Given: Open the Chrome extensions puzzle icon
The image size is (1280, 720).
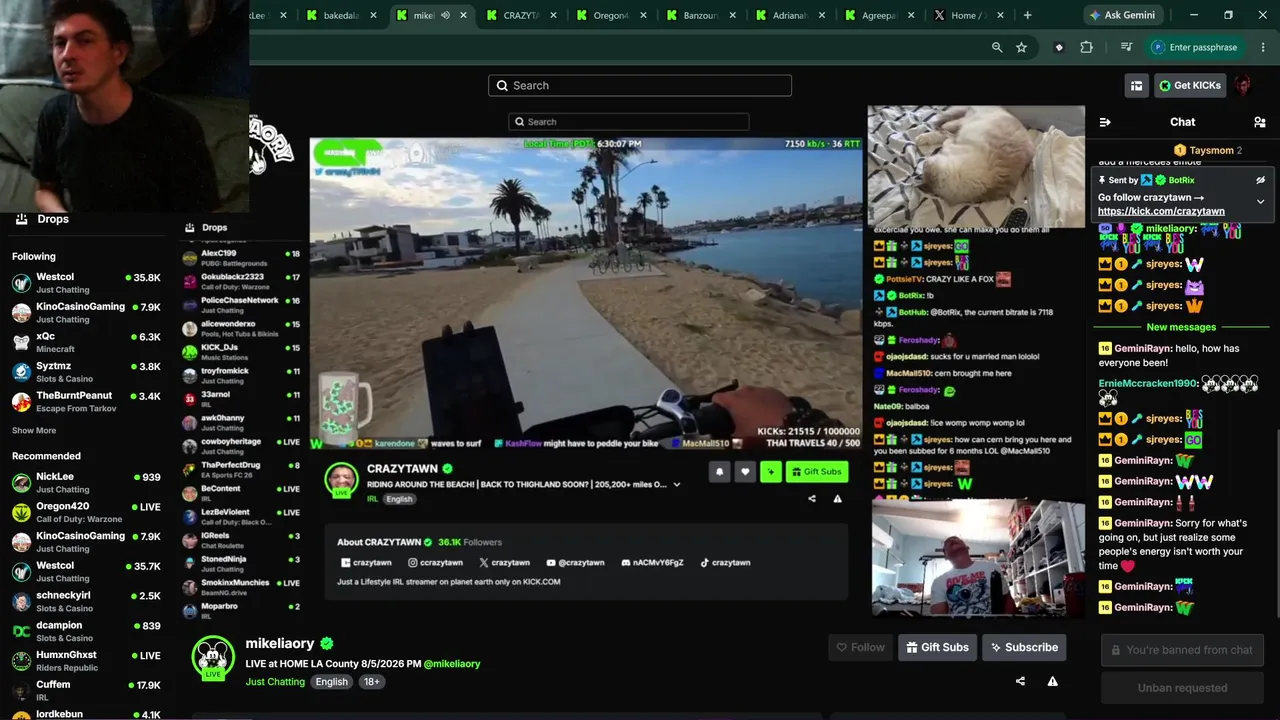Looking at the screenshot, I should [x=1086, y=47].
